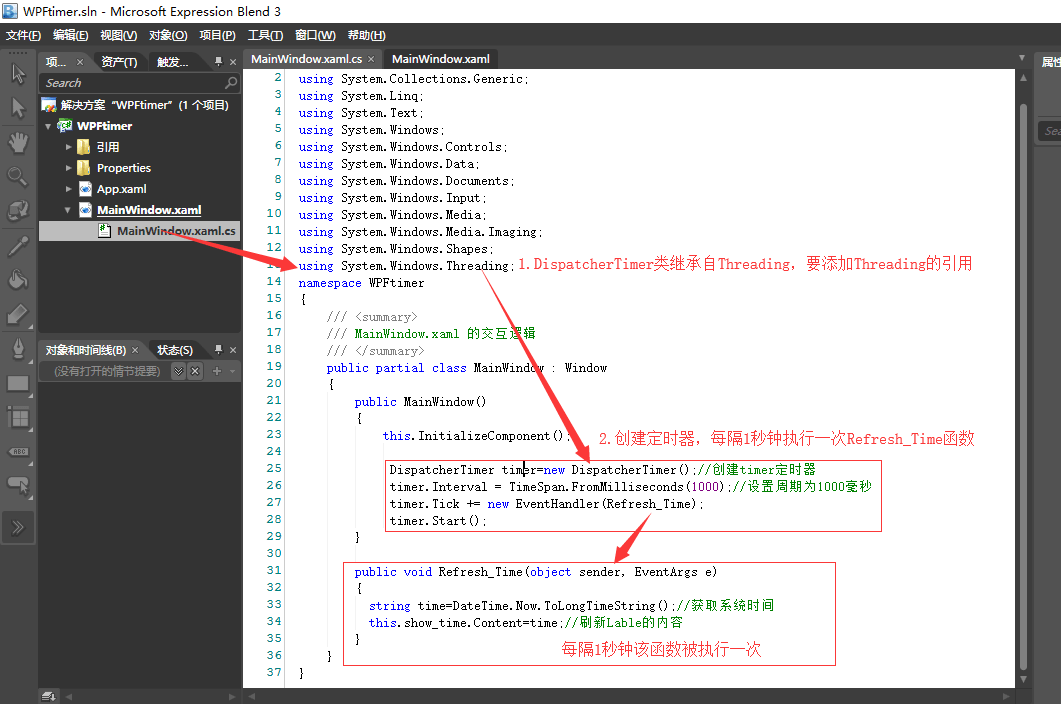The image size is (1061, 704).
Task: Click the search magnifier in Projects panel
Action: pyautogui.click(x=231, y=83)
